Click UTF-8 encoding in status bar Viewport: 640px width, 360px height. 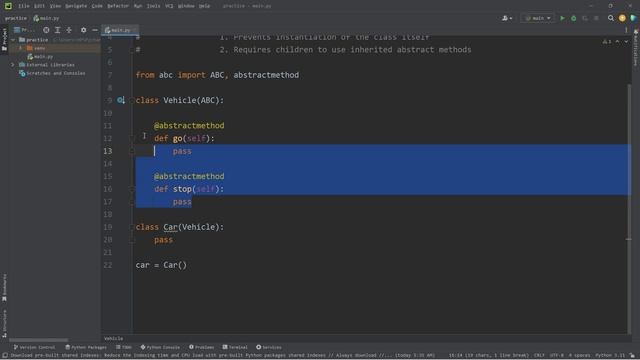coord(556,355)
